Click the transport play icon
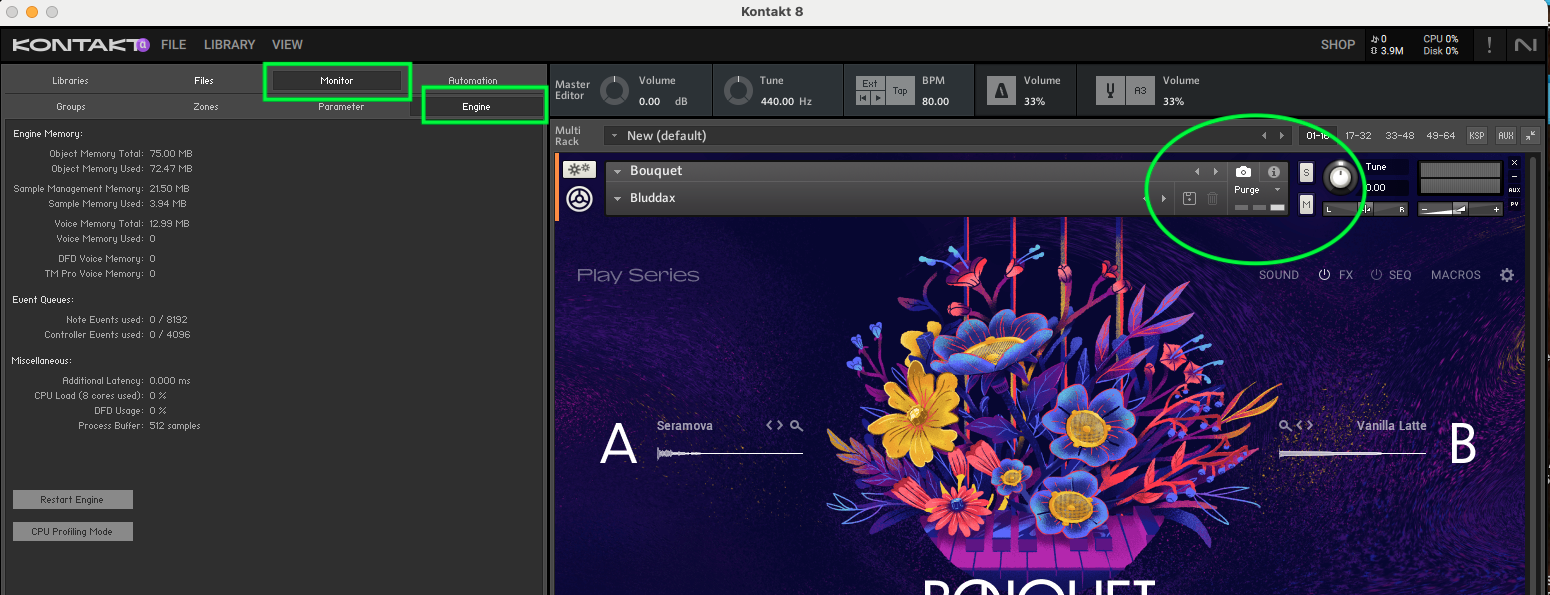The image size is (1550, 595). click(x=877, y=98)
